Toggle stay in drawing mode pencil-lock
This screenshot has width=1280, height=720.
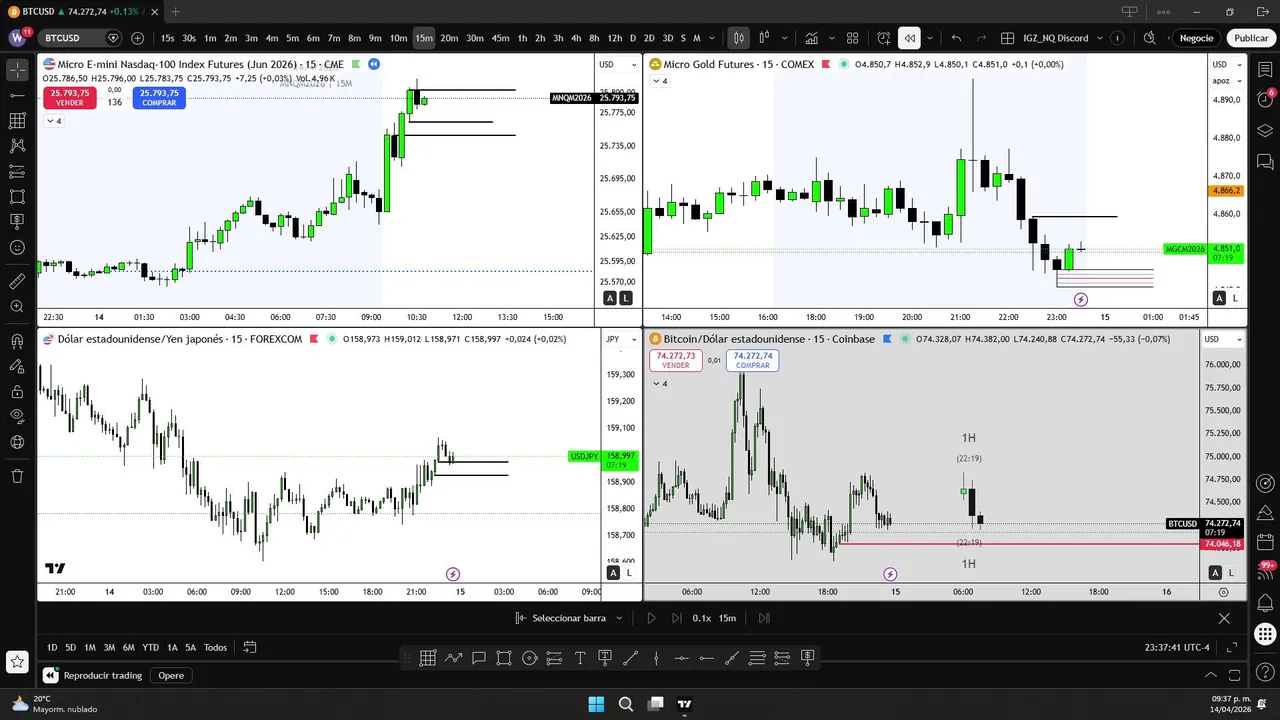click(17, 366)
